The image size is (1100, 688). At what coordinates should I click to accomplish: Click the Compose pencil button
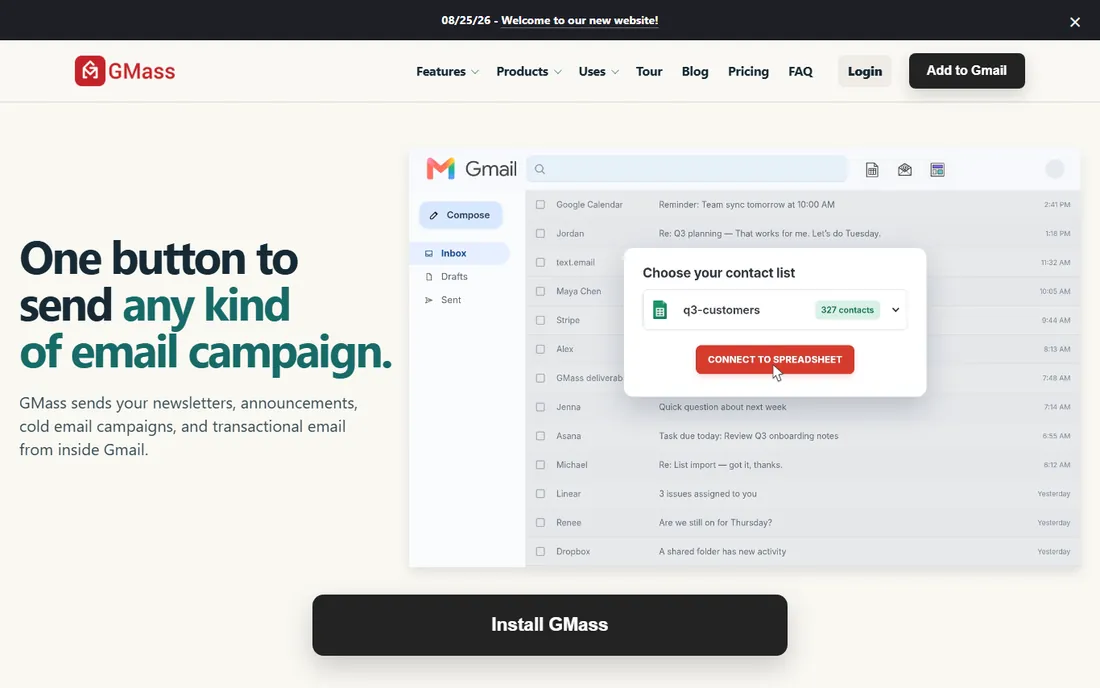pyautogui.click(x=460, y=215)
